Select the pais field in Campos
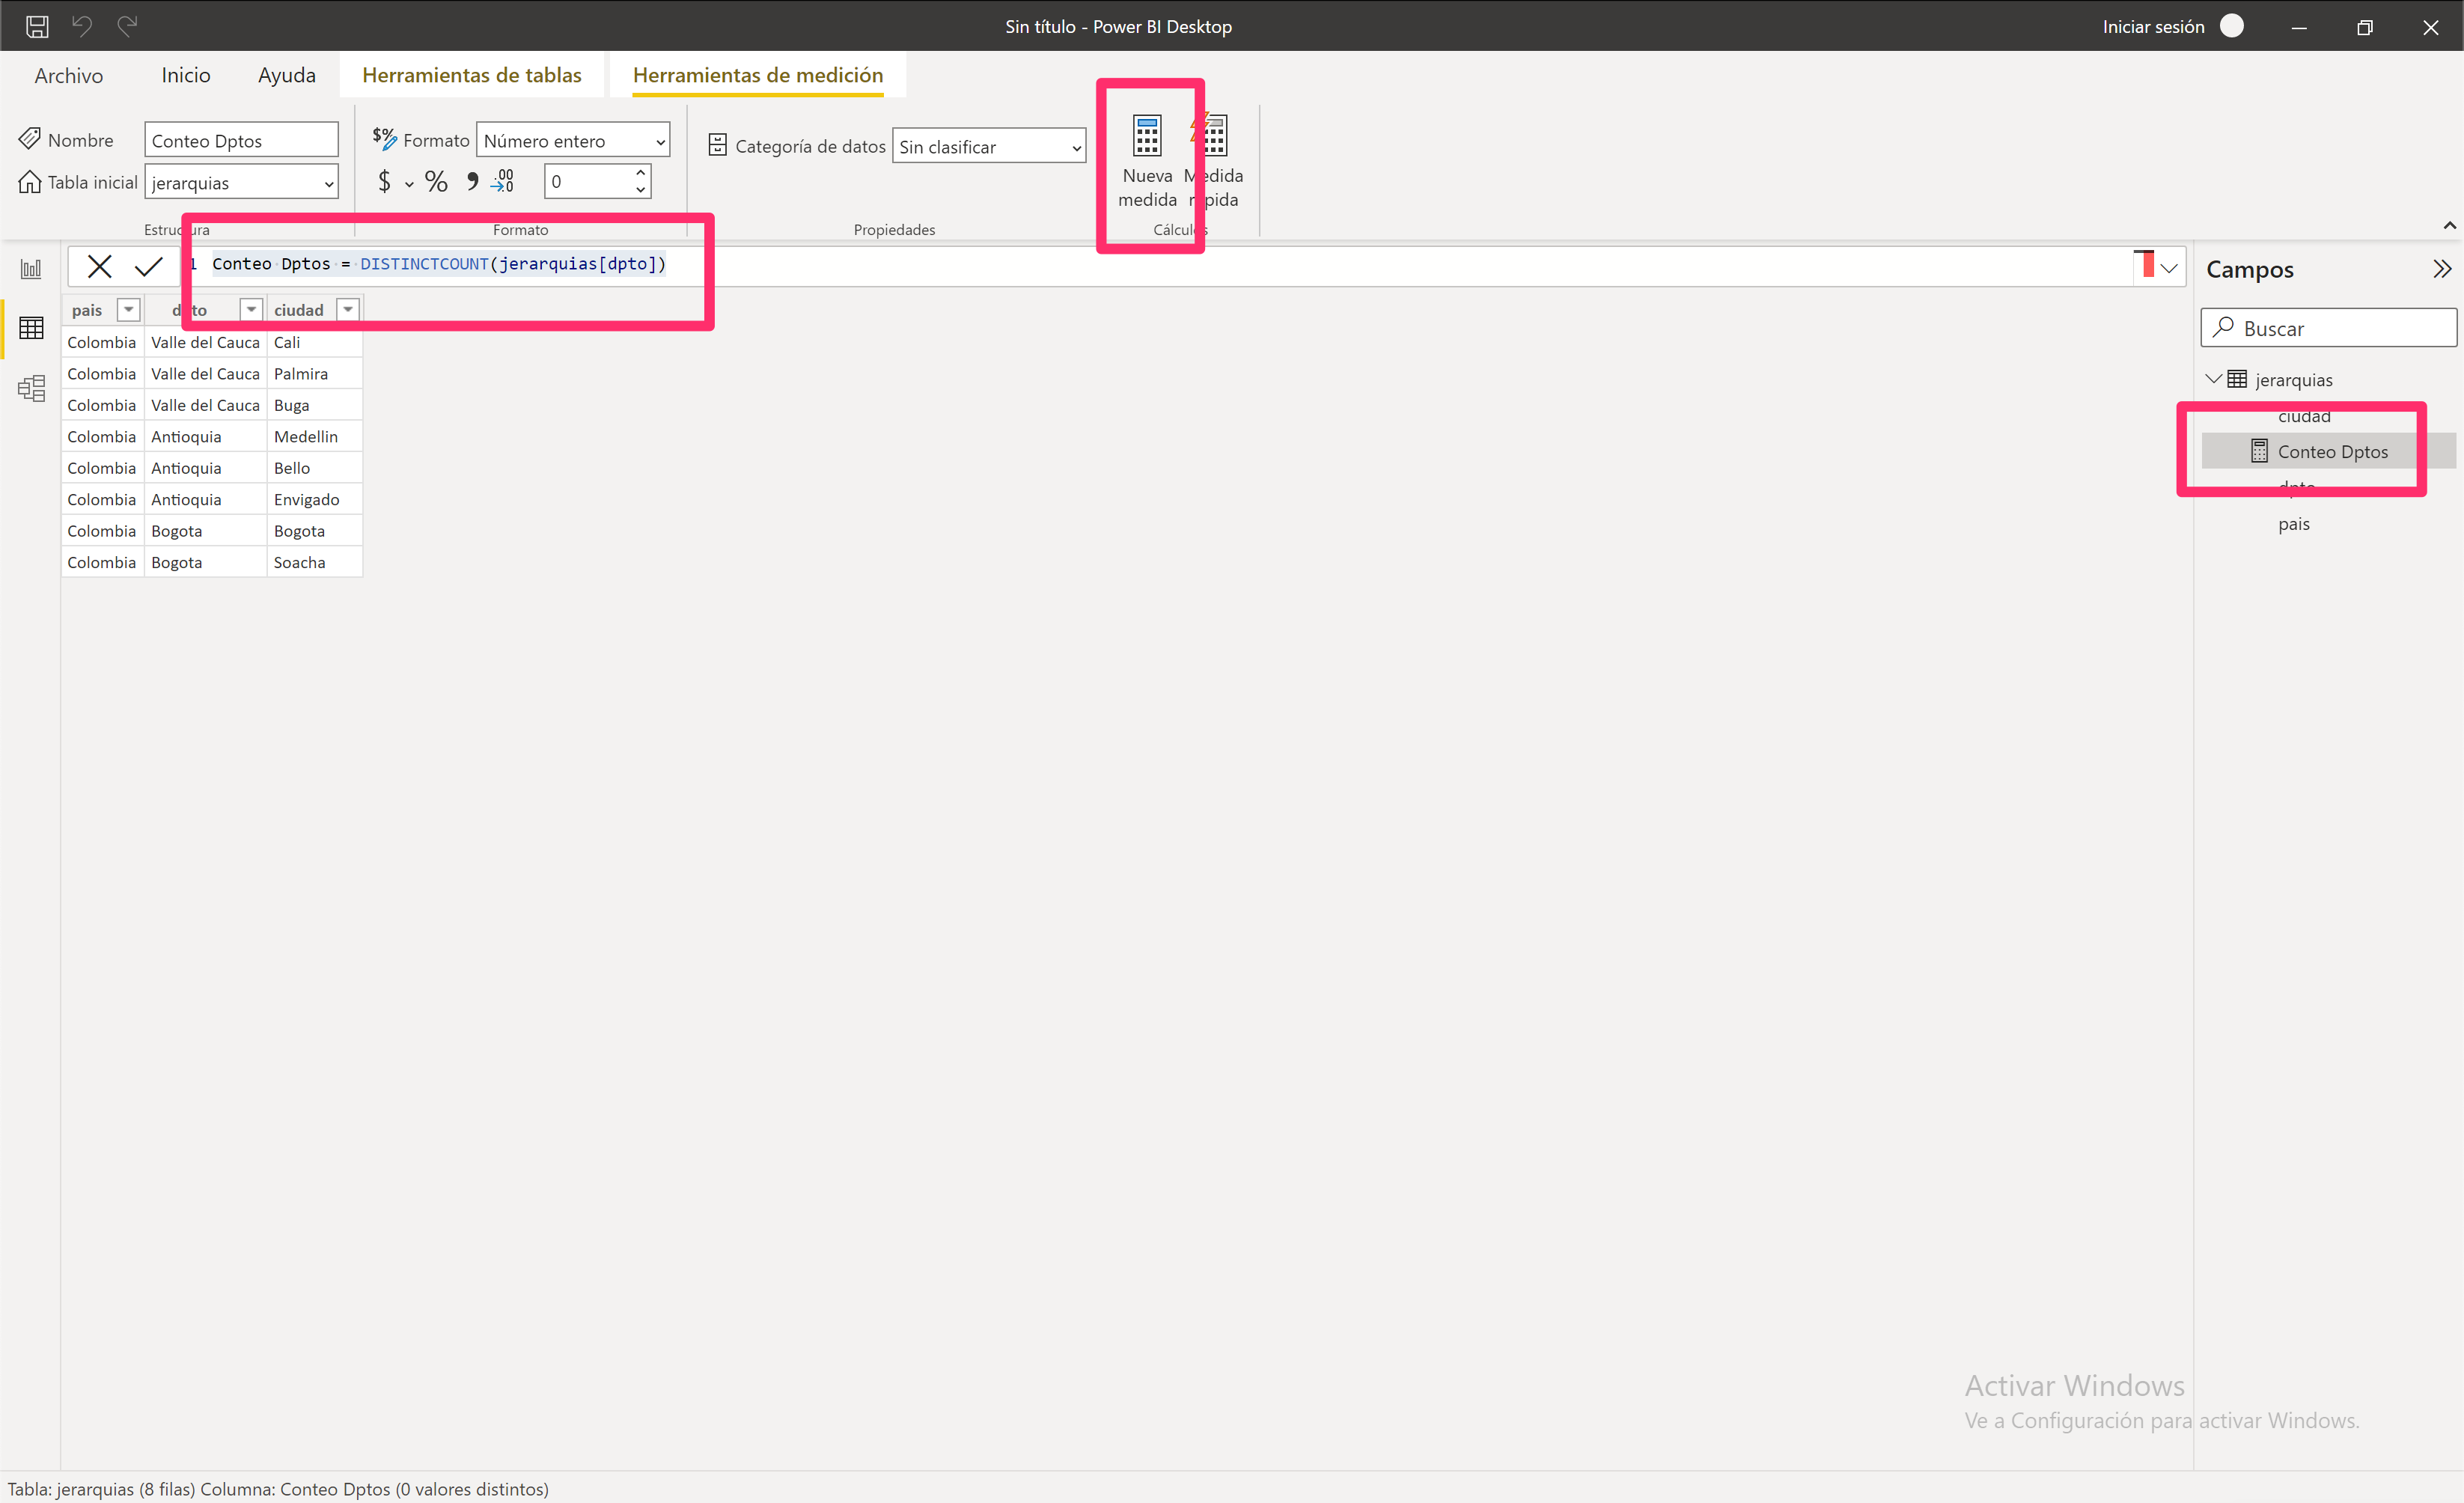Screen dimensions: 2464x1503 [2293, 524]
